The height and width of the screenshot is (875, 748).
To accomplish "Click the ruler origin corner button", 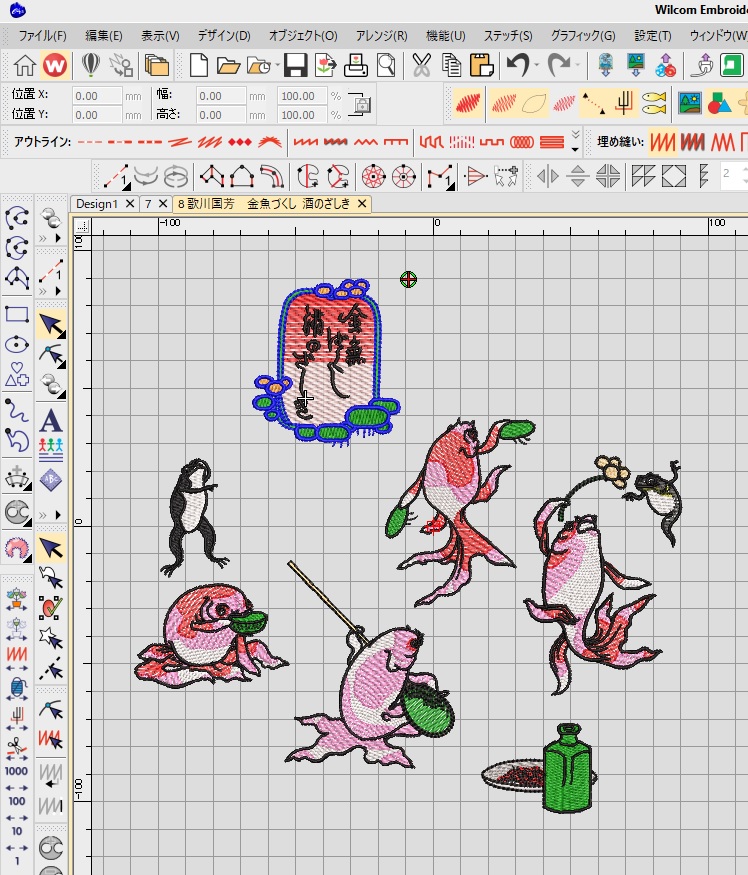I will pos(82,226).
